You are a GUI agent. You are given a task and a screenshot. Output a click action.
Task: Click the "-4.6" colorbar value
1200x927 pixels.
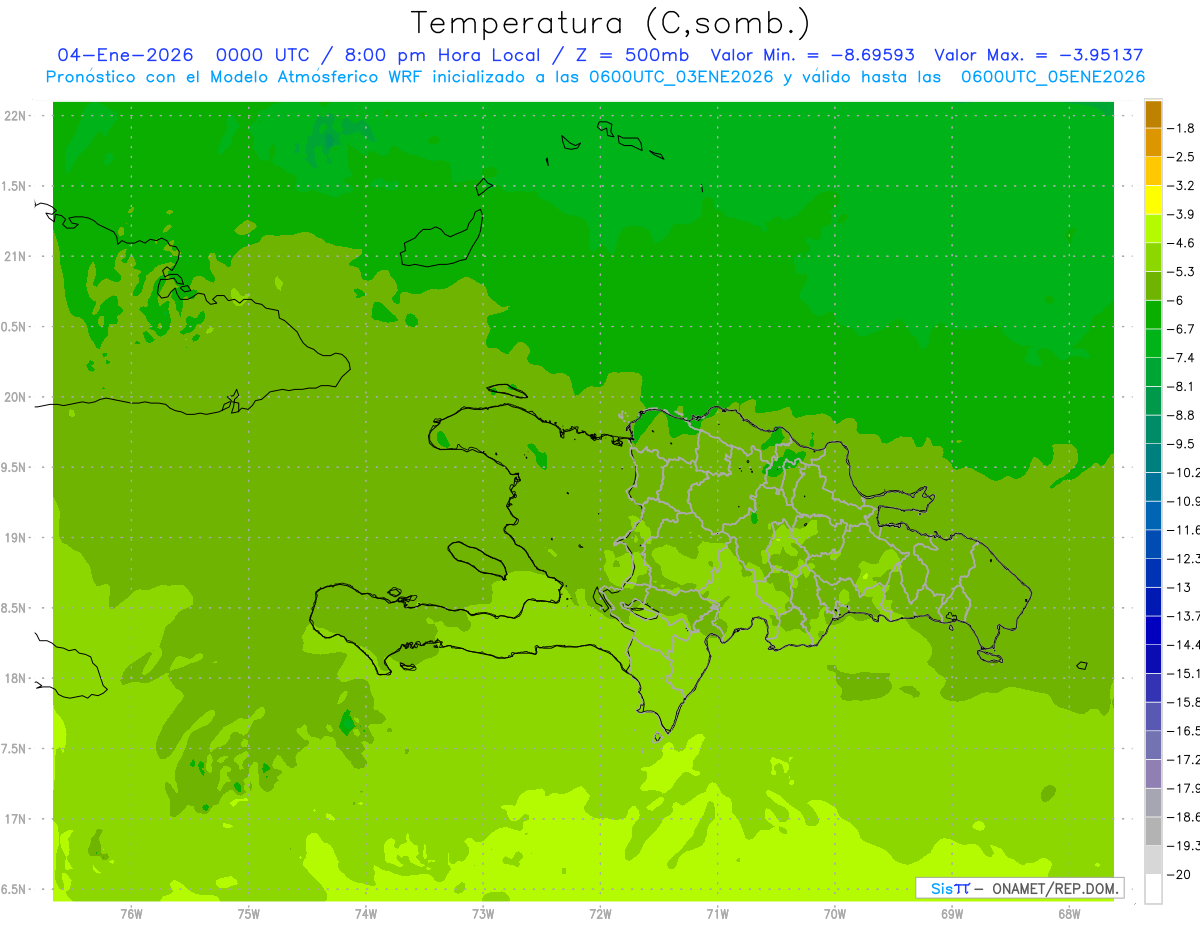click(1182, 244)
